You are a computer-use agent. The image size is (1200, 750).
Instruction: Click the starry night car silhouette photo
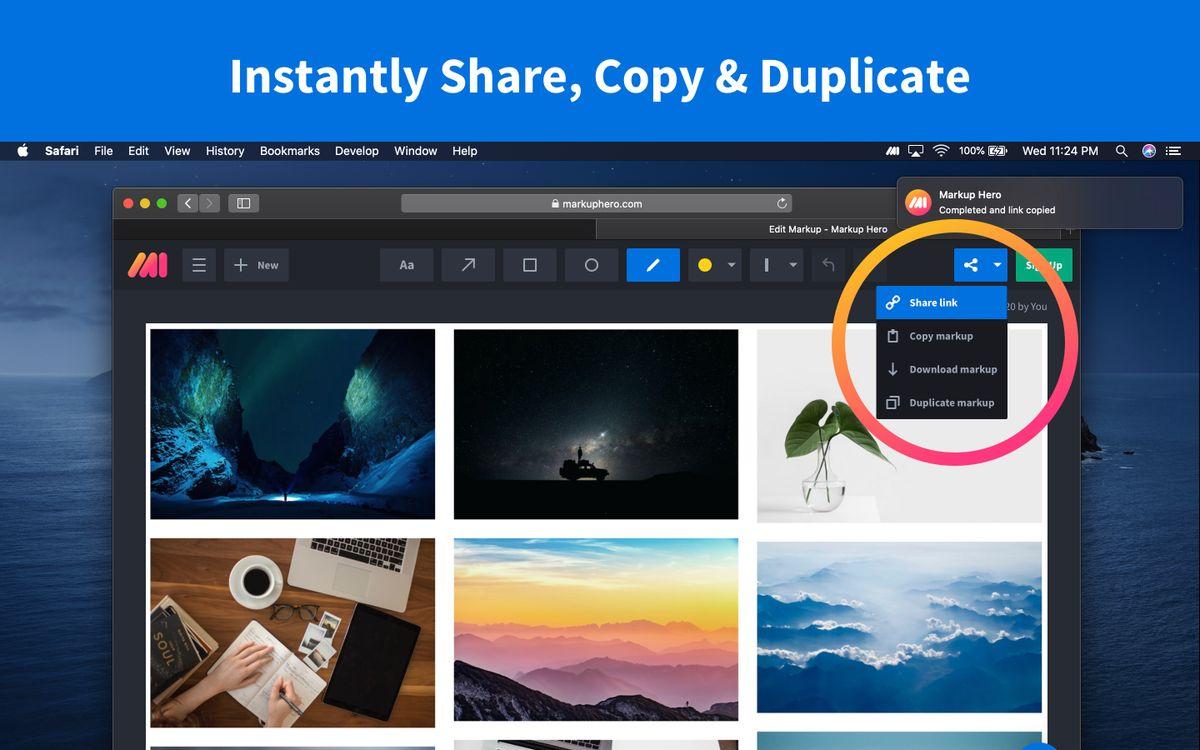[596, 424]
